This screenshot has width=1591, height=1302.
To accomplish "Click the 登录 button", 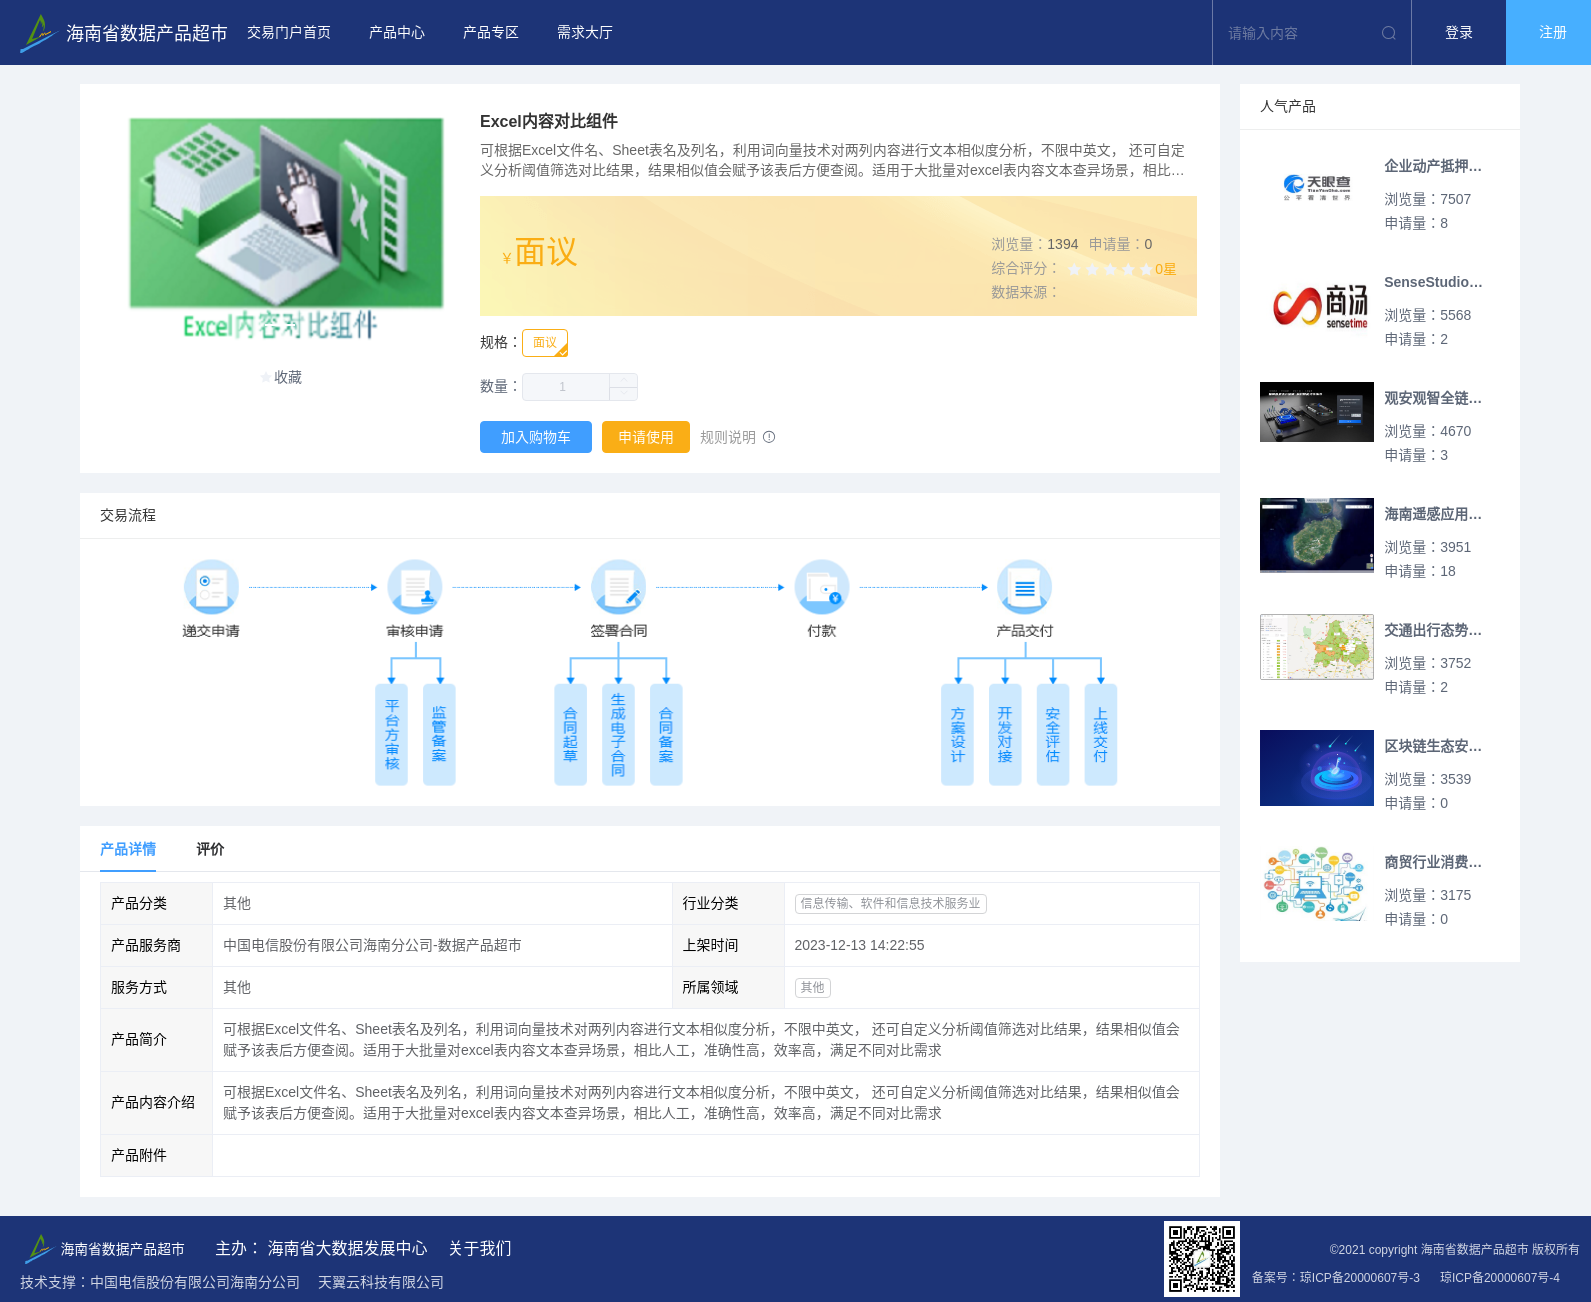I will [x=1459, y=33].
